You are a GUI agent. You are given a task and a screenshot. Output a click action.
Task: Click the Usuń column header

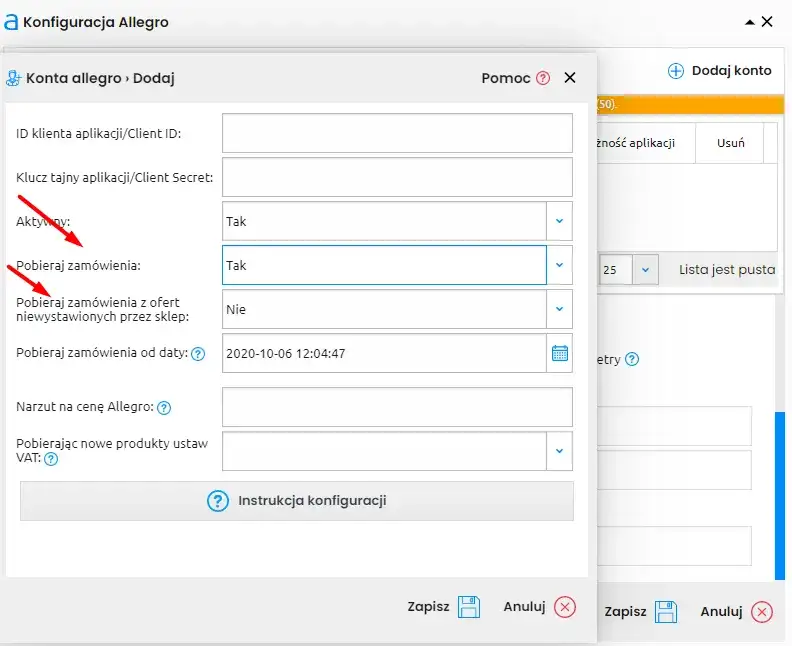pos(730,143)
